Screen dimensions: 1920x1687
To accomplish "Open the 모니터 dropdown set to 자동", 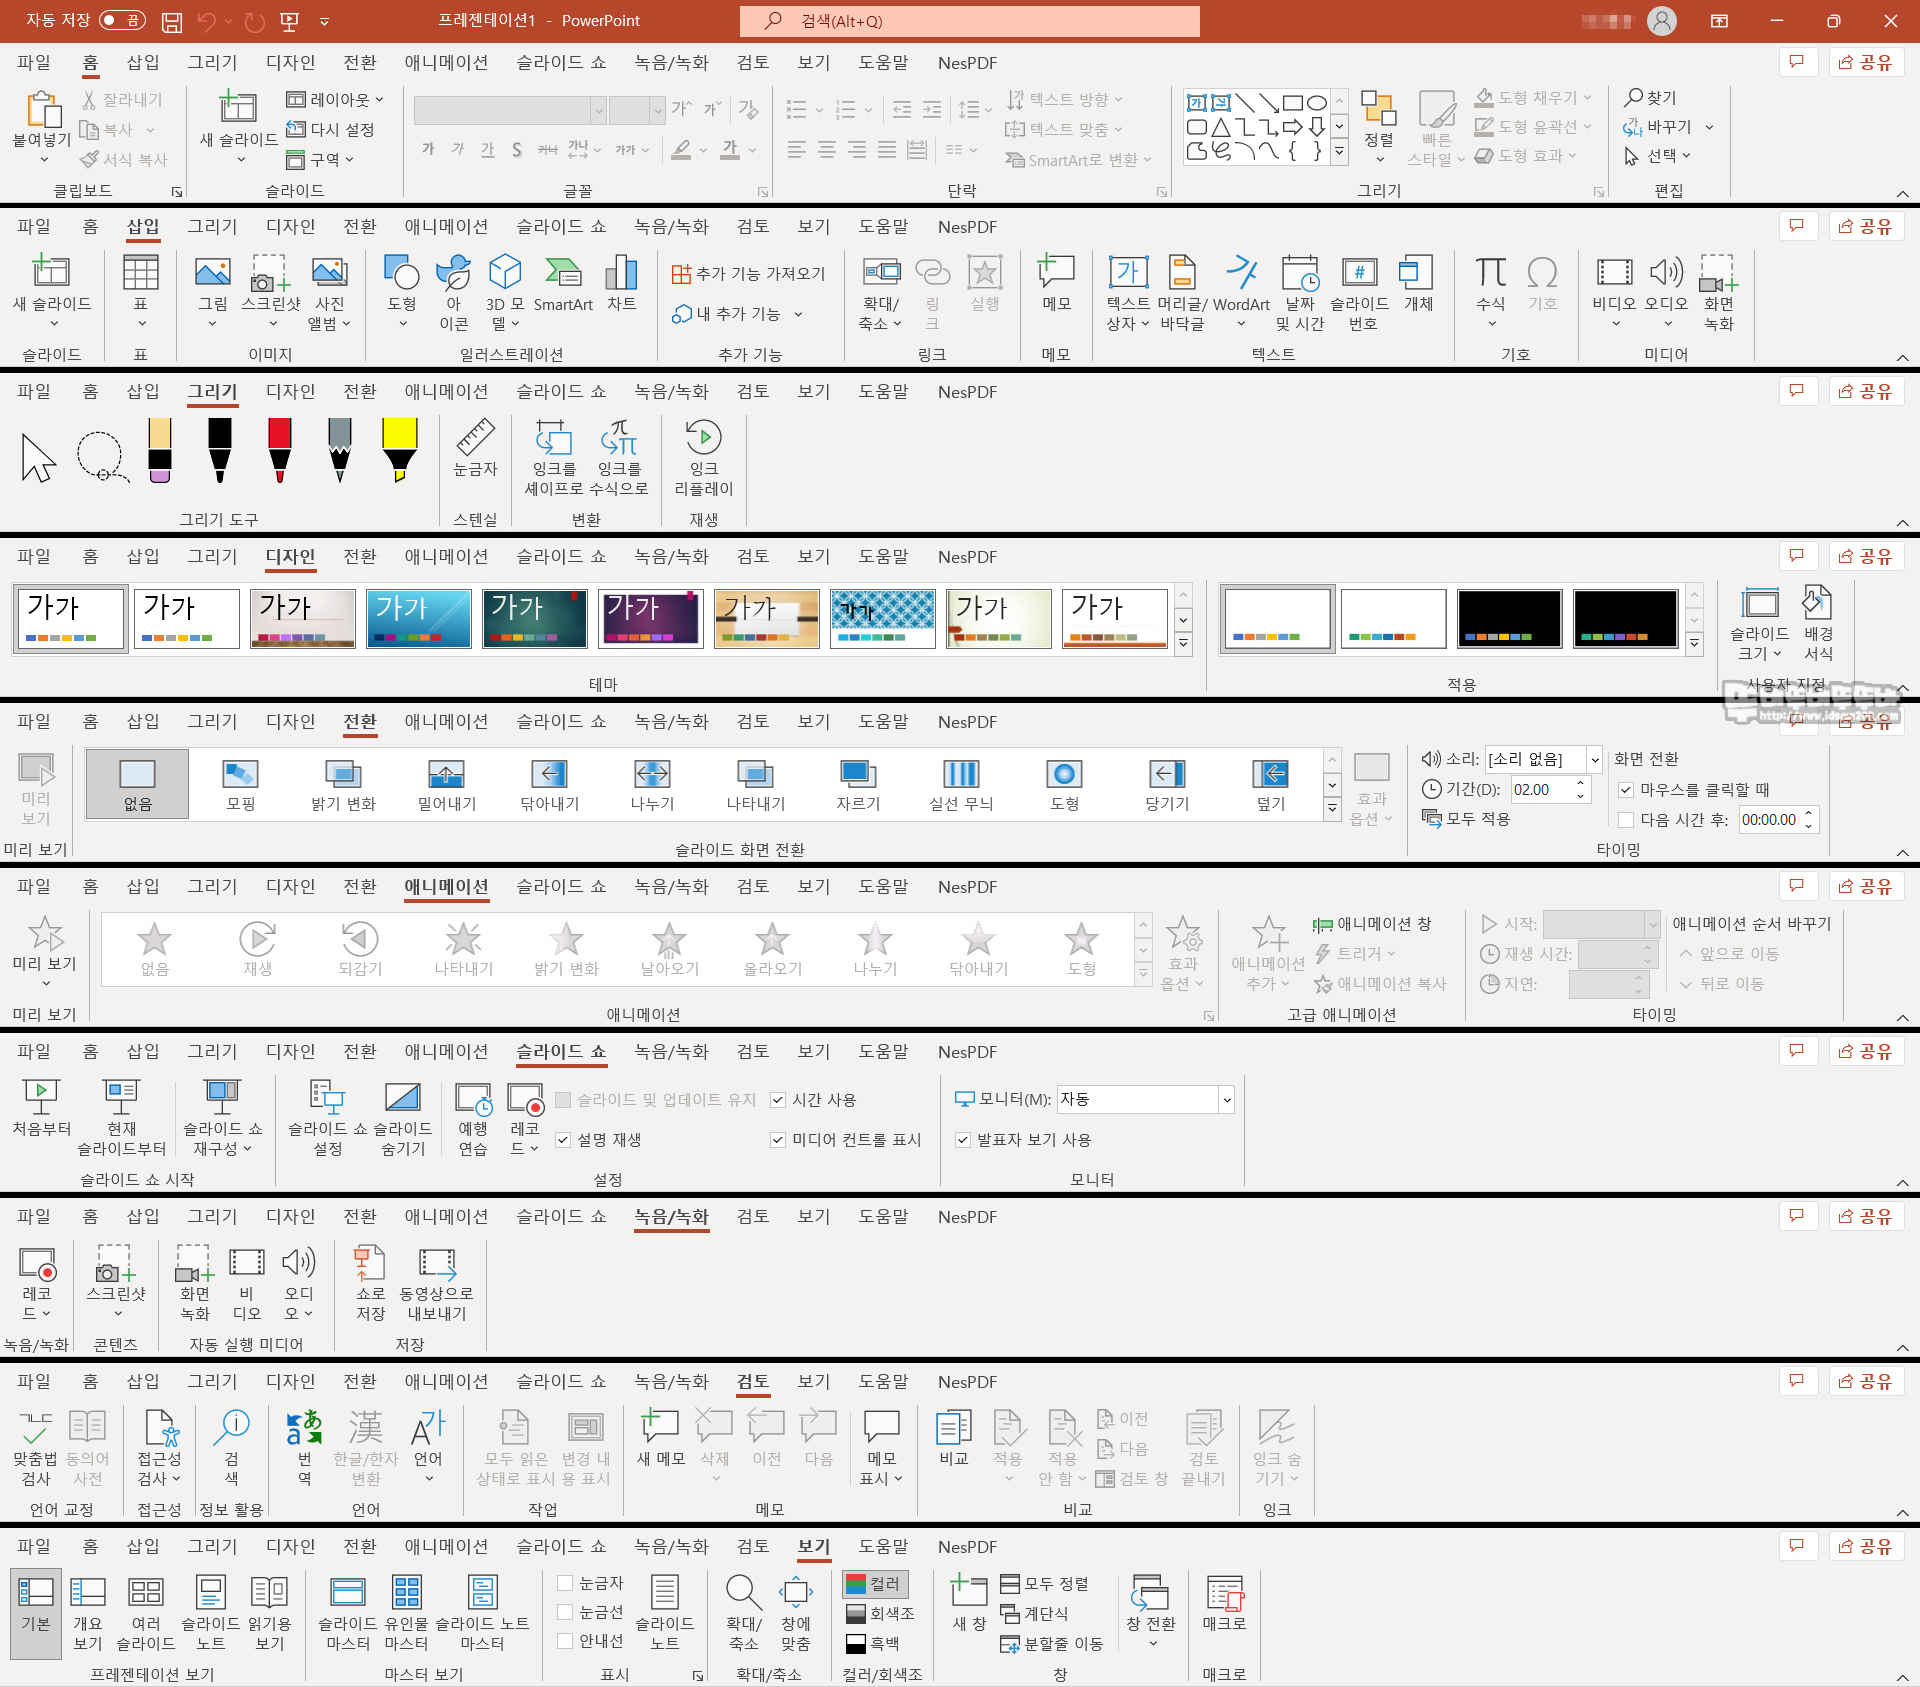I will point(1227,1100).
